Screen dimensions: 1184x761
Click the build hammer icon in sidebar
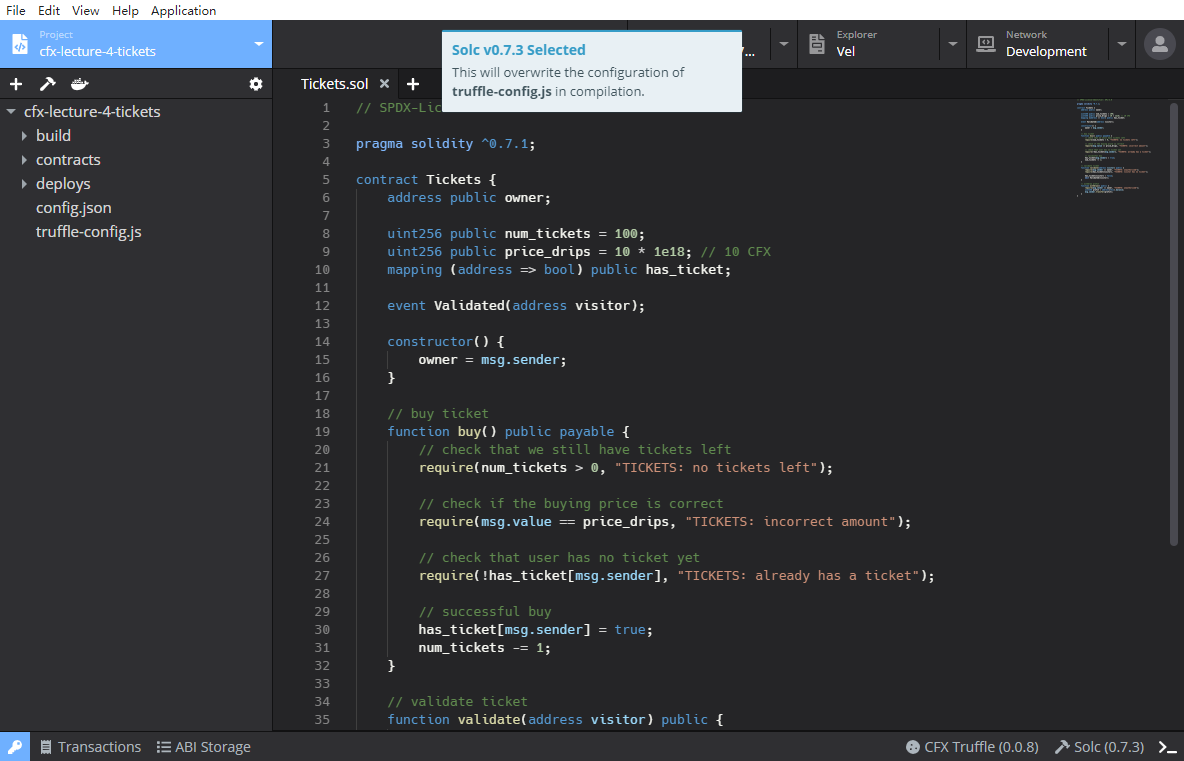click(47, 84)
